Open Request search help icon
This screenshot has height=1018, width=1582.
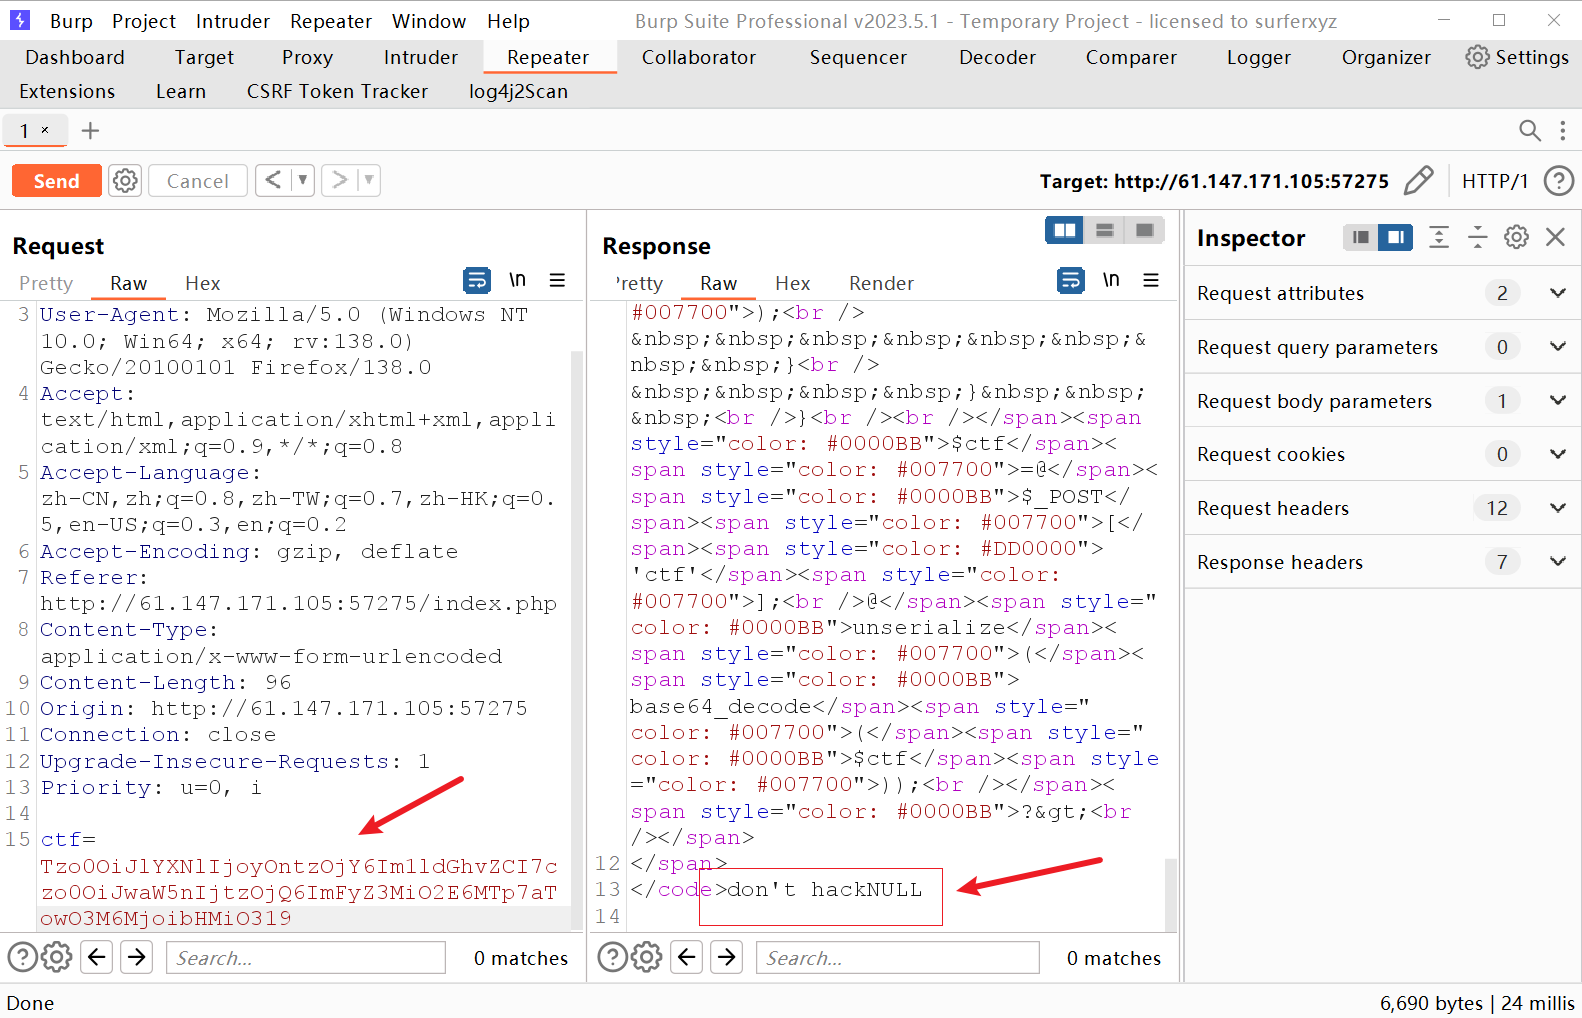[x=22, y=957]
